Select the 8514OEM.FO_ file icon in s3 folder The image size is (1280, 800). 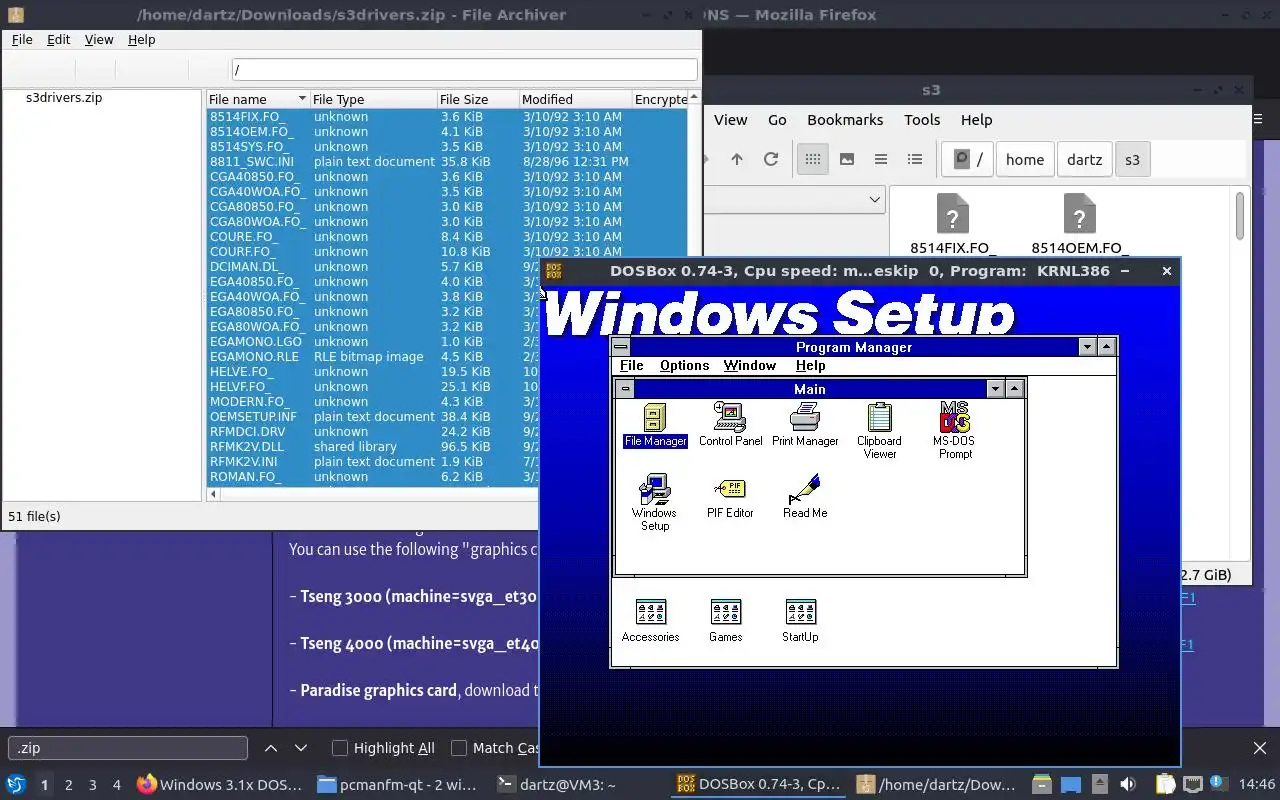(1079, 224)
